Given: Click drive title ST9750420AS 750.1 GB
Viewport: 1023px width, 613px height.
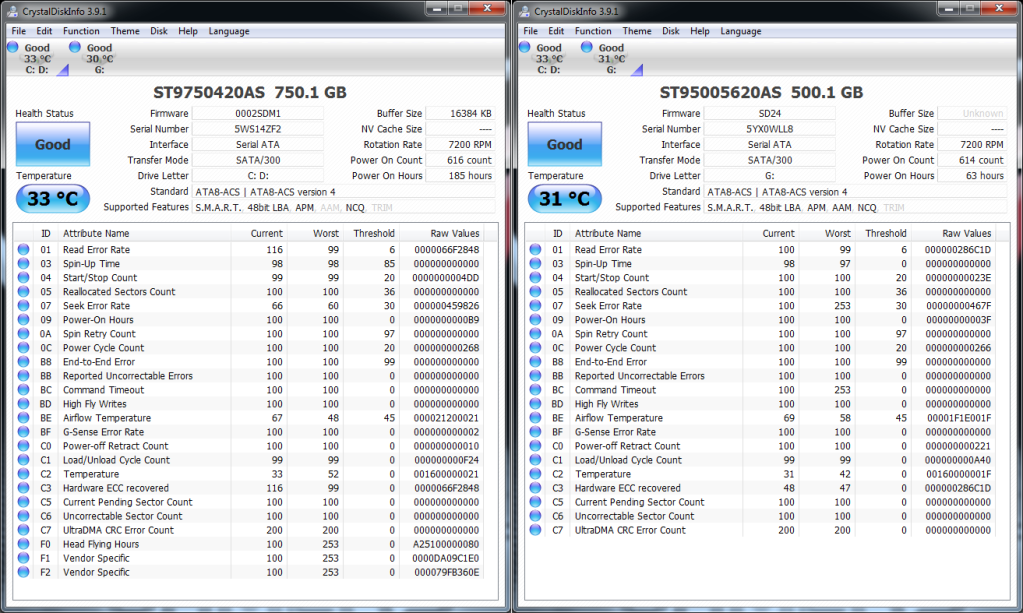Looking at the screenshot, I should click(x=250, y=93).
